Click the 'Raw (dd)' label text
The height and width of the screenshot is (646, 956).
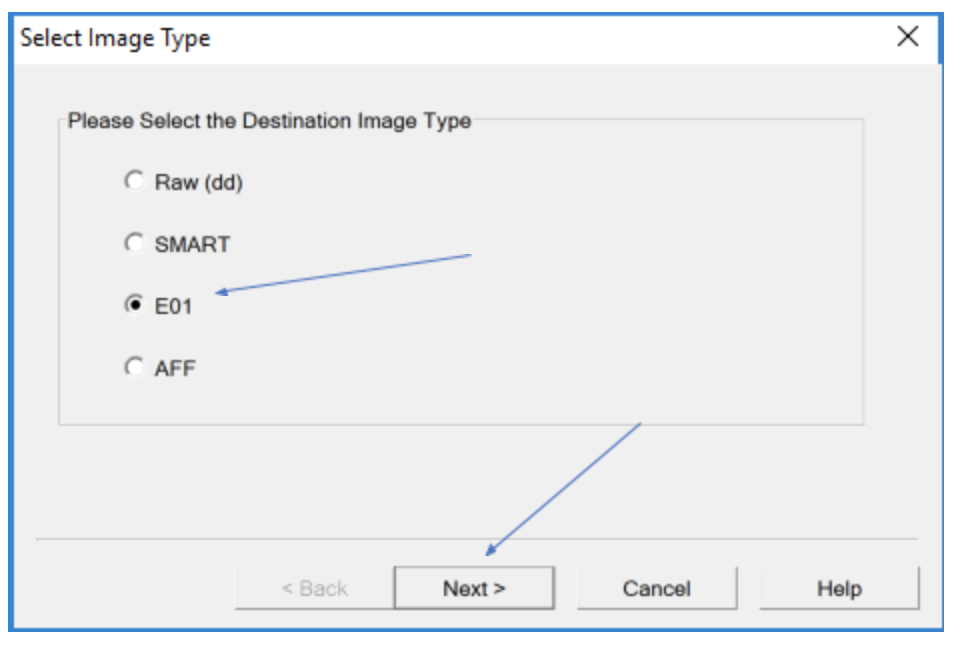(x=198, y=183)
